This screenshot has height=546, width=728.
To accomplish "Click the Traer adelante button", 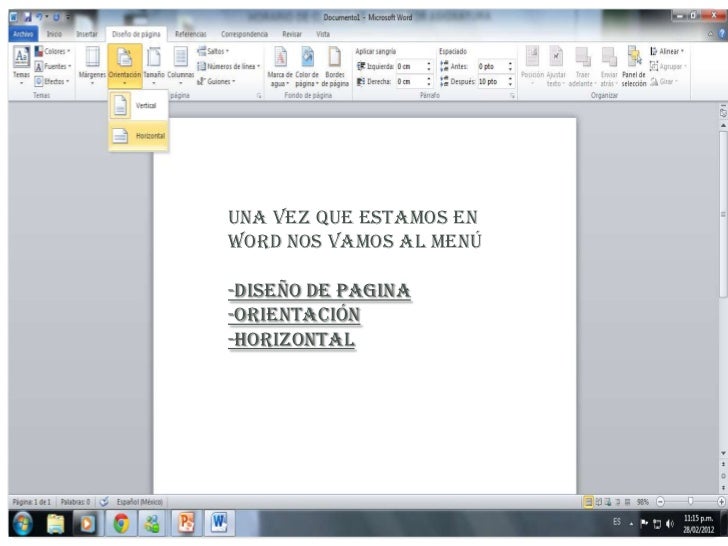I will [x=582, y=66].
